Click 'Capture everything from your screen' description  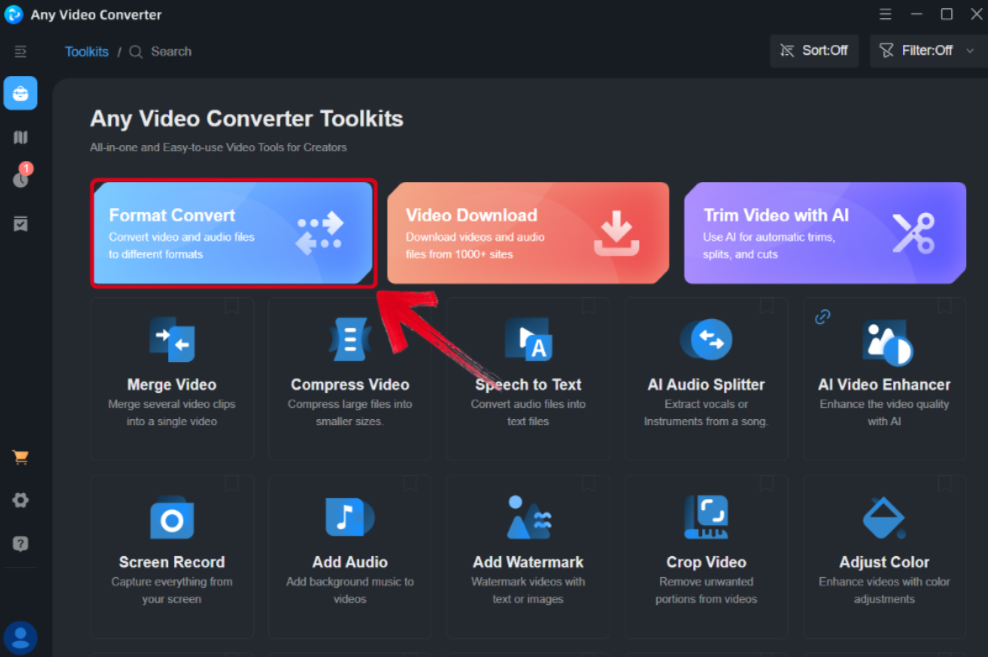pos(172,590)
